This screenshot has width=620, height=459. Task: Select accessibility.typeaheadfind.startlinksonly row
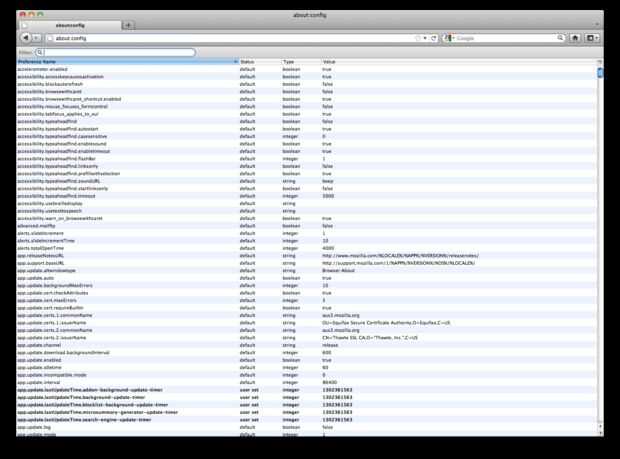coord(306,189)
